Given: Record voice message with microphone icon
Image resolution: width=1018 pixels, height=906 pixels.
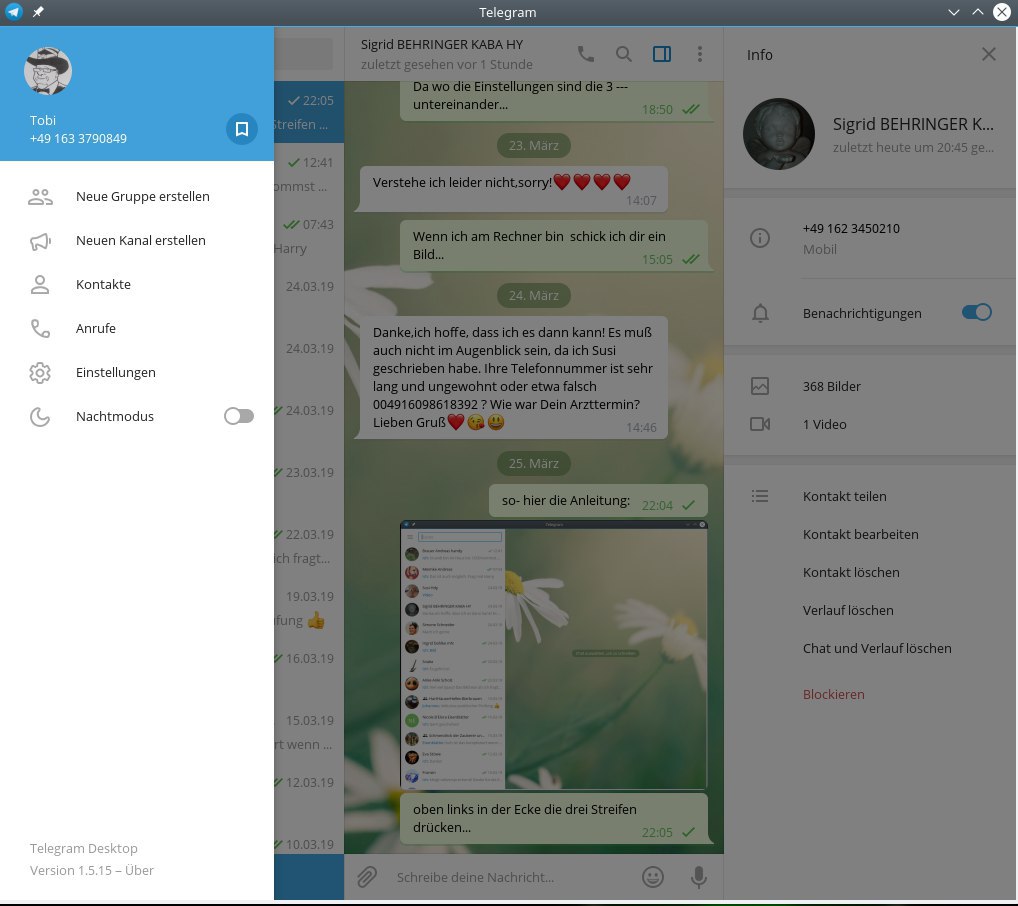Looking at the screenshot, I should pos(699,877).
